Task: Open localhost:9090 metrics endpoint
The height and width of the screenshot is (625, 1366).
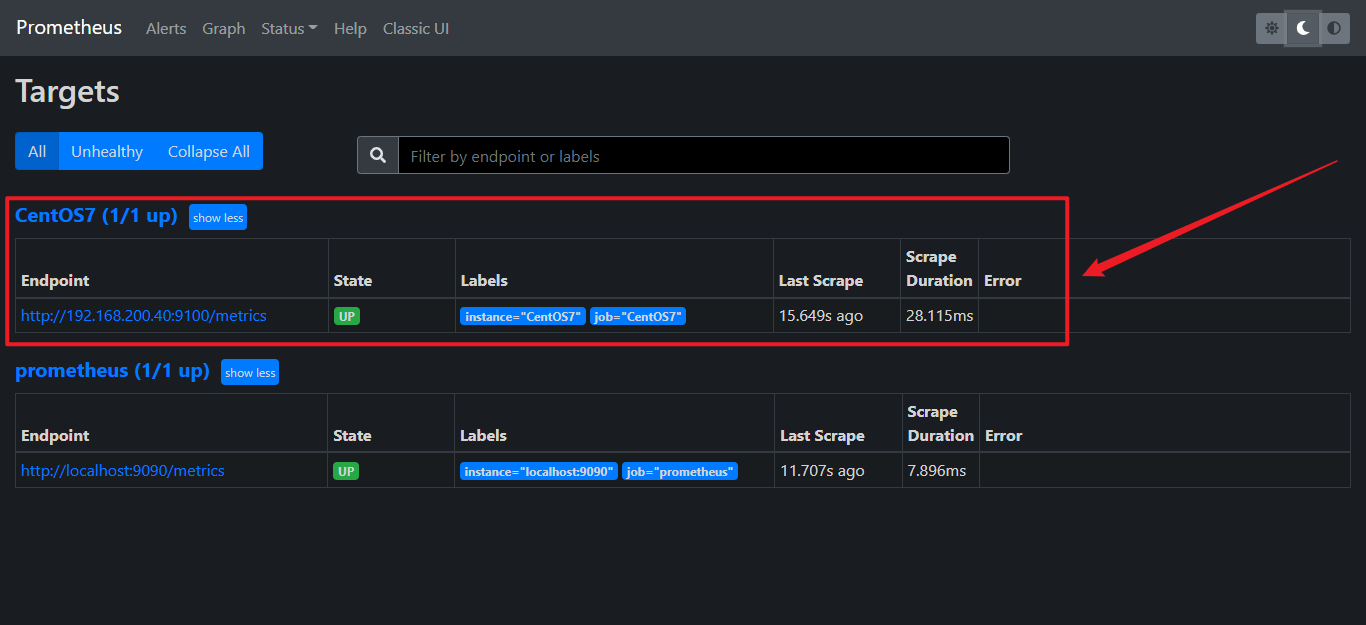Action: (x=123, y=470)
